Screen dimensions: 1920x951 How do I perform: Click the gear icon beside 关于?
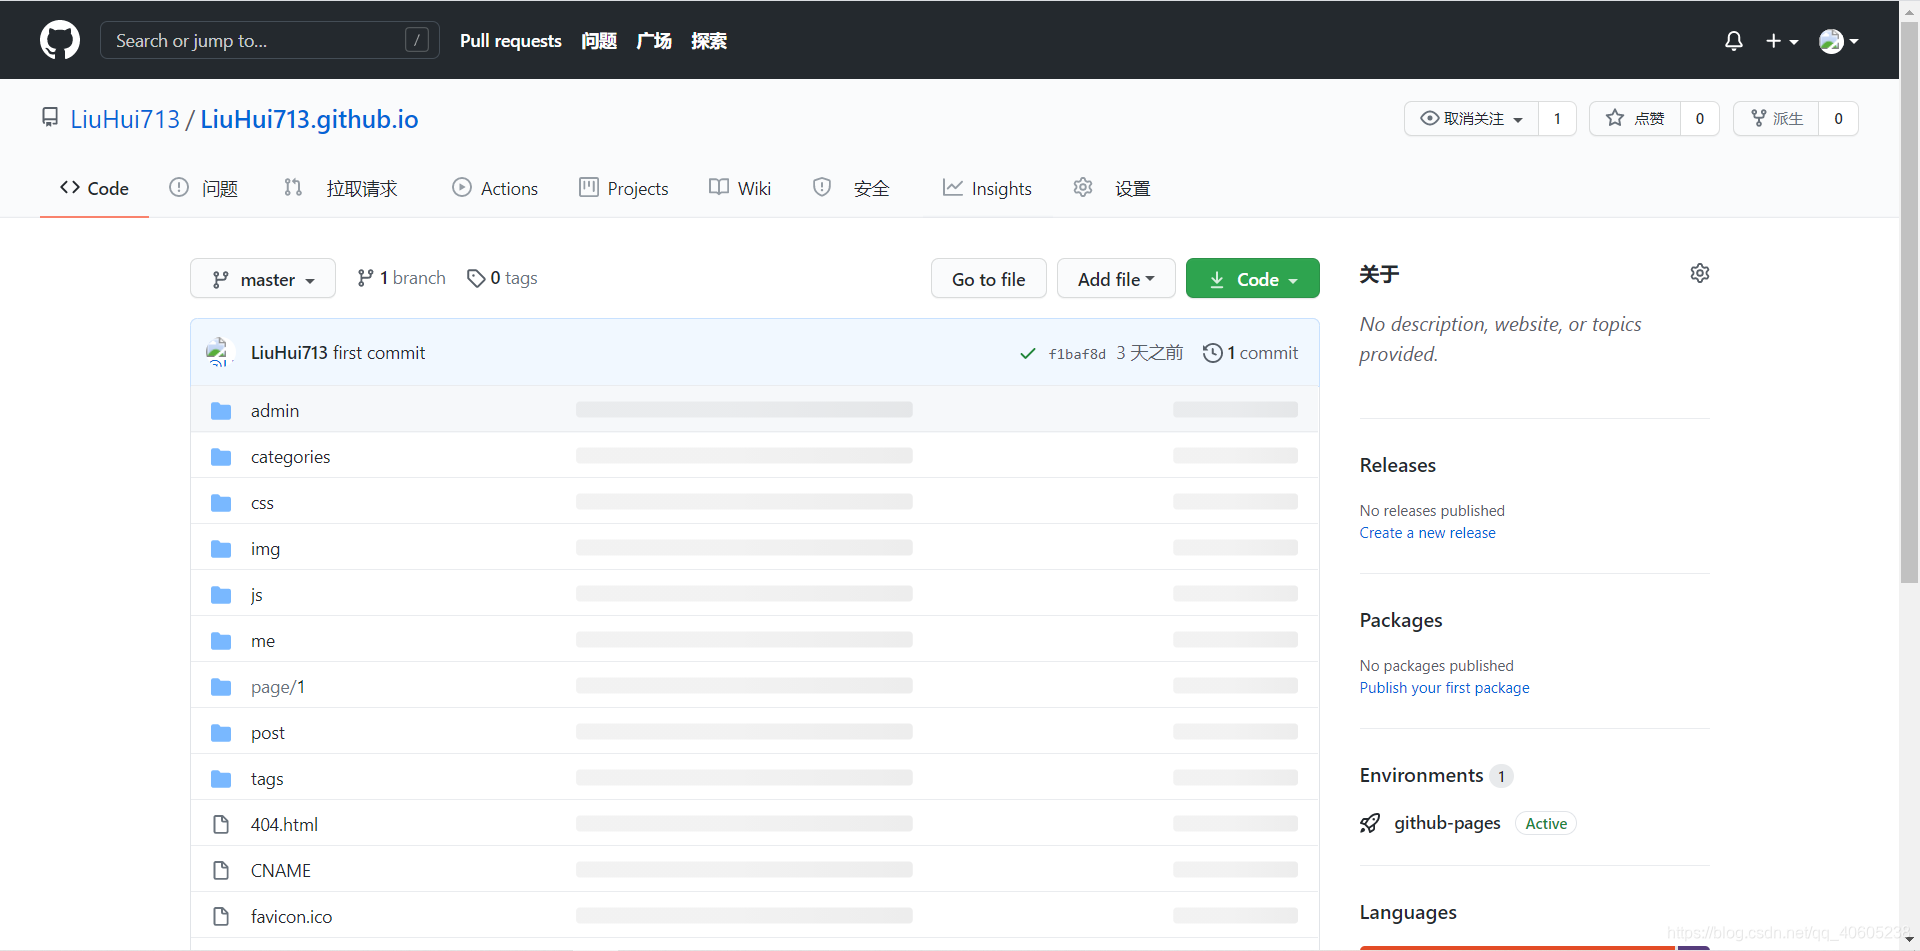tap(1700, 273)
